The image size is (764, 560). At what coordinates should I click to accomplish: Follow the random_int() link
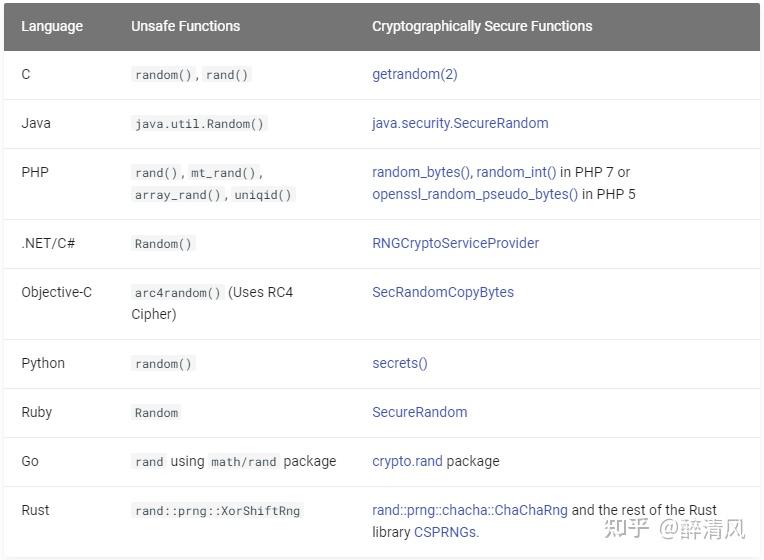516,172
